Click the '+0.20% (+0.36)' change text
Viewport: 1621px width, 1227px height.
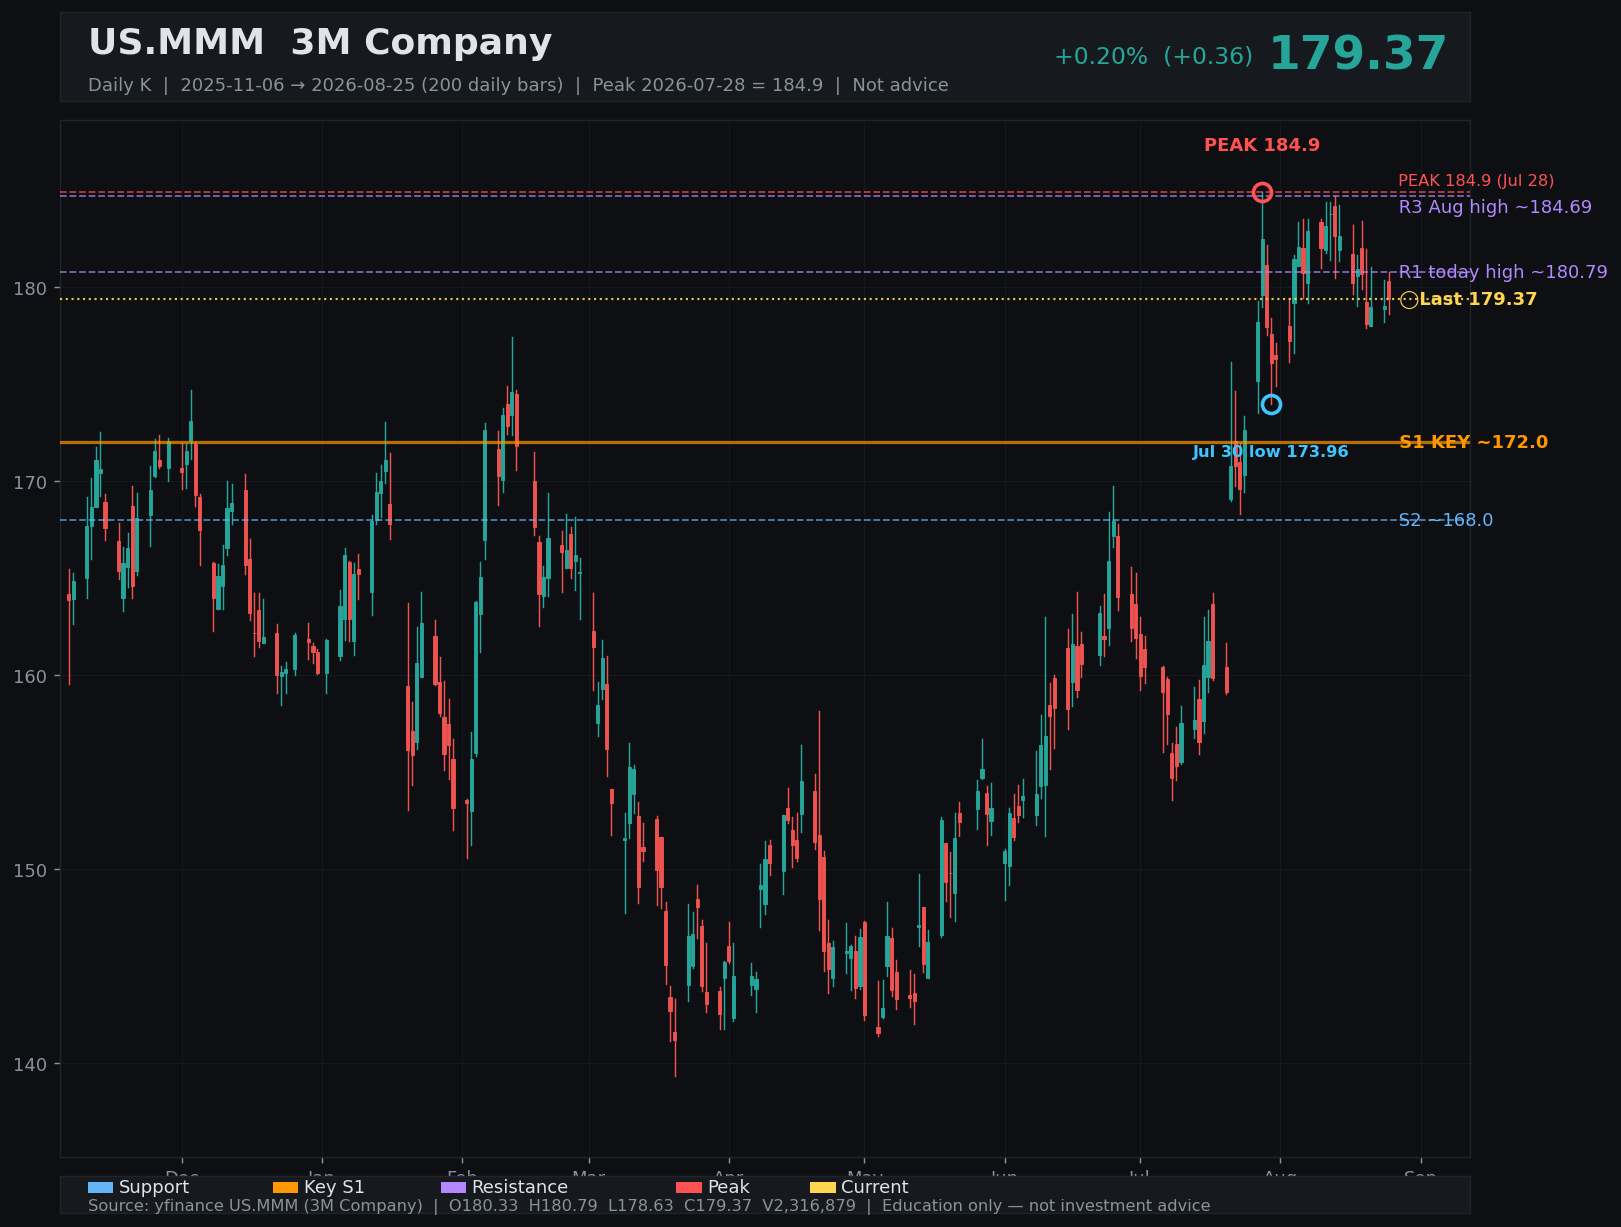coord(1153,57)
